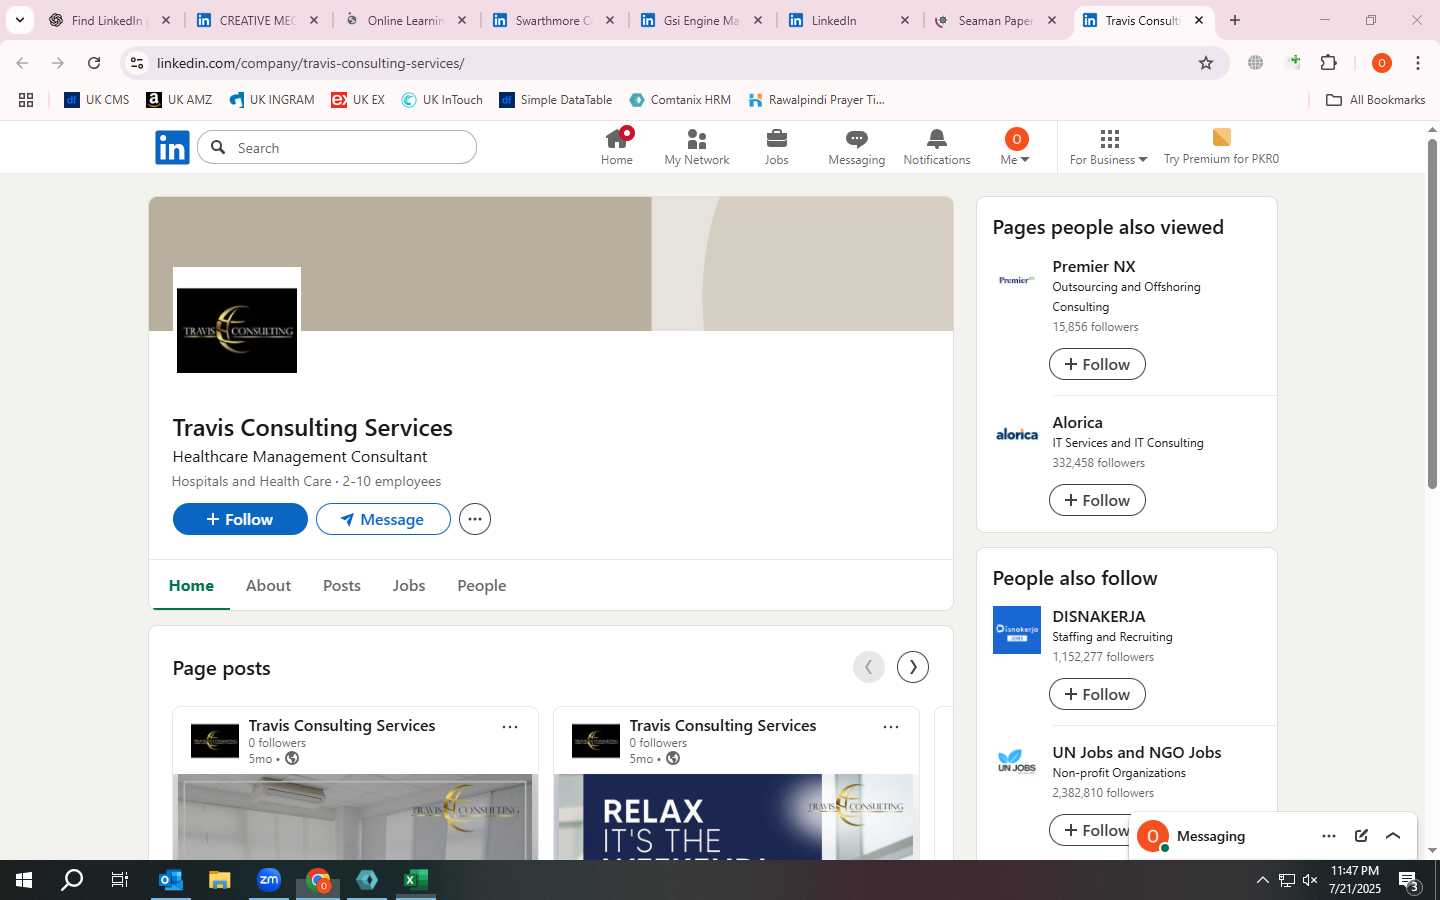
Task: Open browser Extensions puzzle icon
Action: pyautogui.click(x=1329, y=63)
